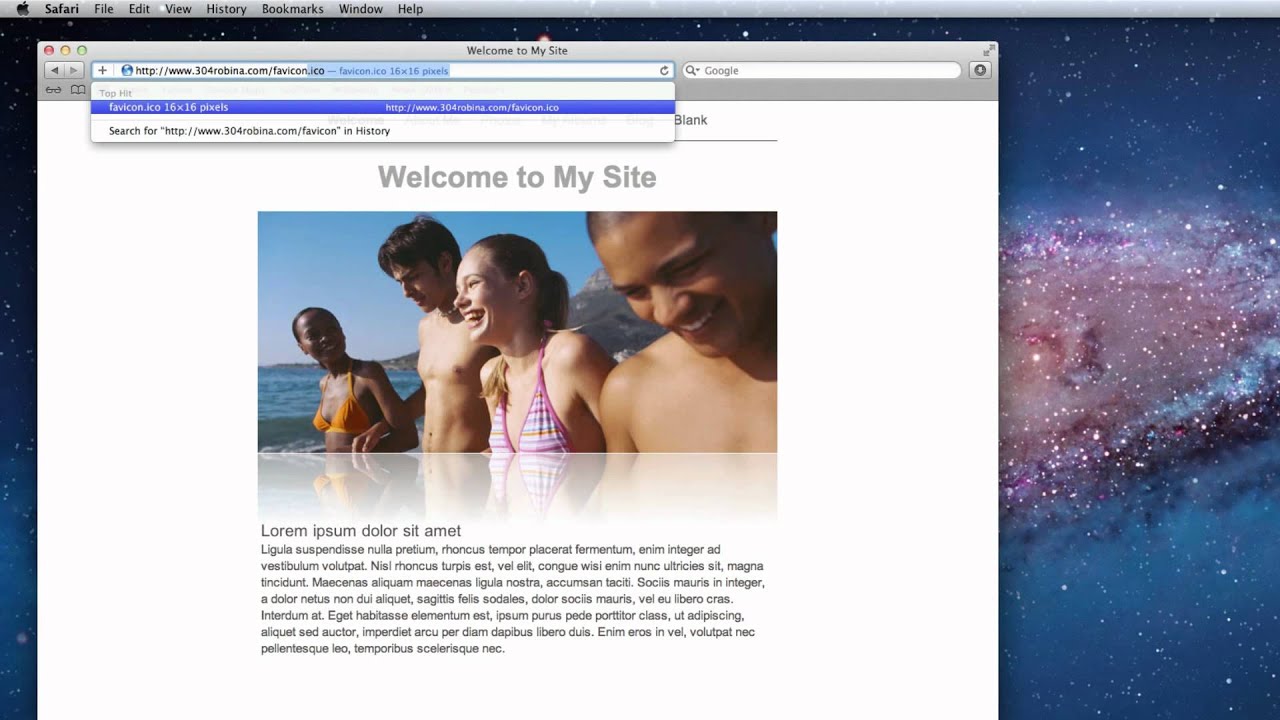Image resolution: width=1280 pixels, height=720 pixels.
Task: Open the Window menu
Action: click(x=360, y=9)
